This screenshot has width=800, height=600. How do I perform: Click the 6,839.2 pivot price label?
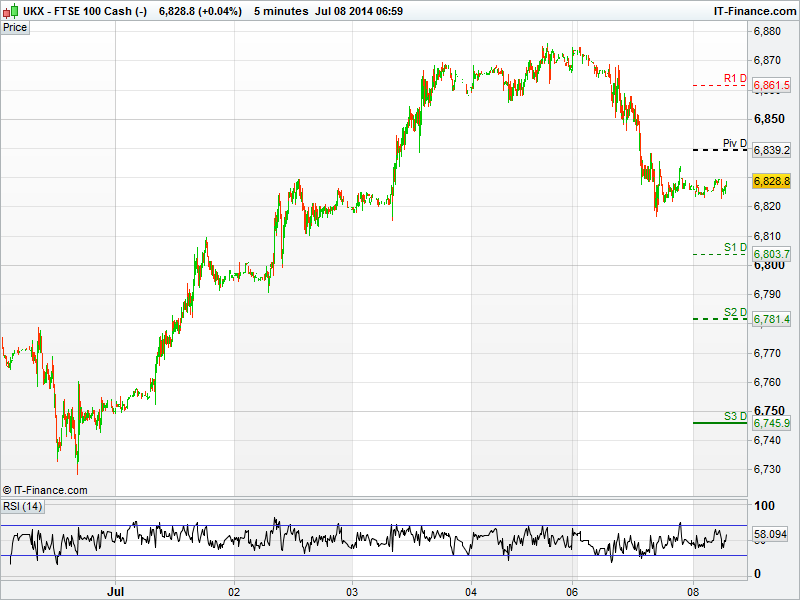point(771,150)
